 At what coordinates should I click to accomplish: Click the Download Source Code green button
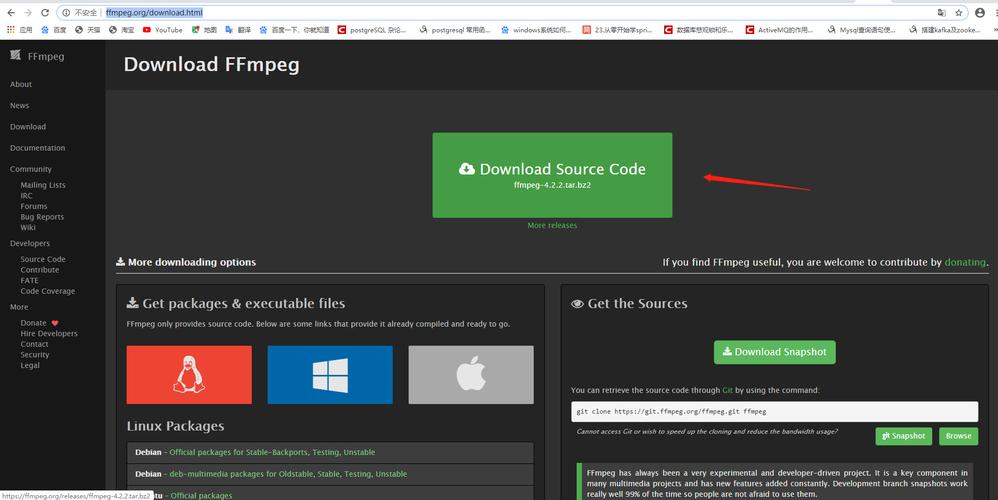click(x=552, y=175)
